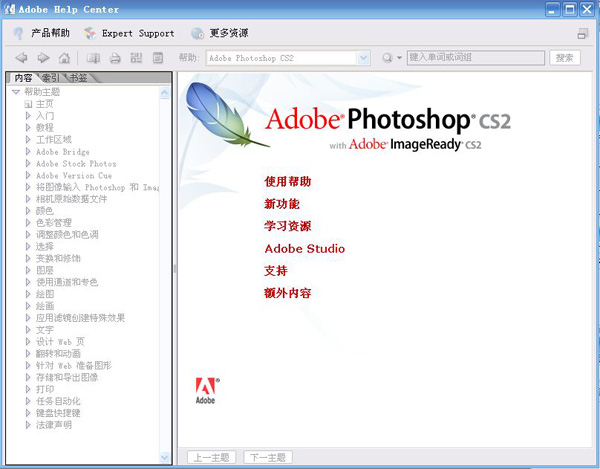Image resolution: width=600 pixels, height=469 pixels.
Task: Expand the Adobe Stock Photos topic
Action: pyautogui.click(x=28, y=163)
